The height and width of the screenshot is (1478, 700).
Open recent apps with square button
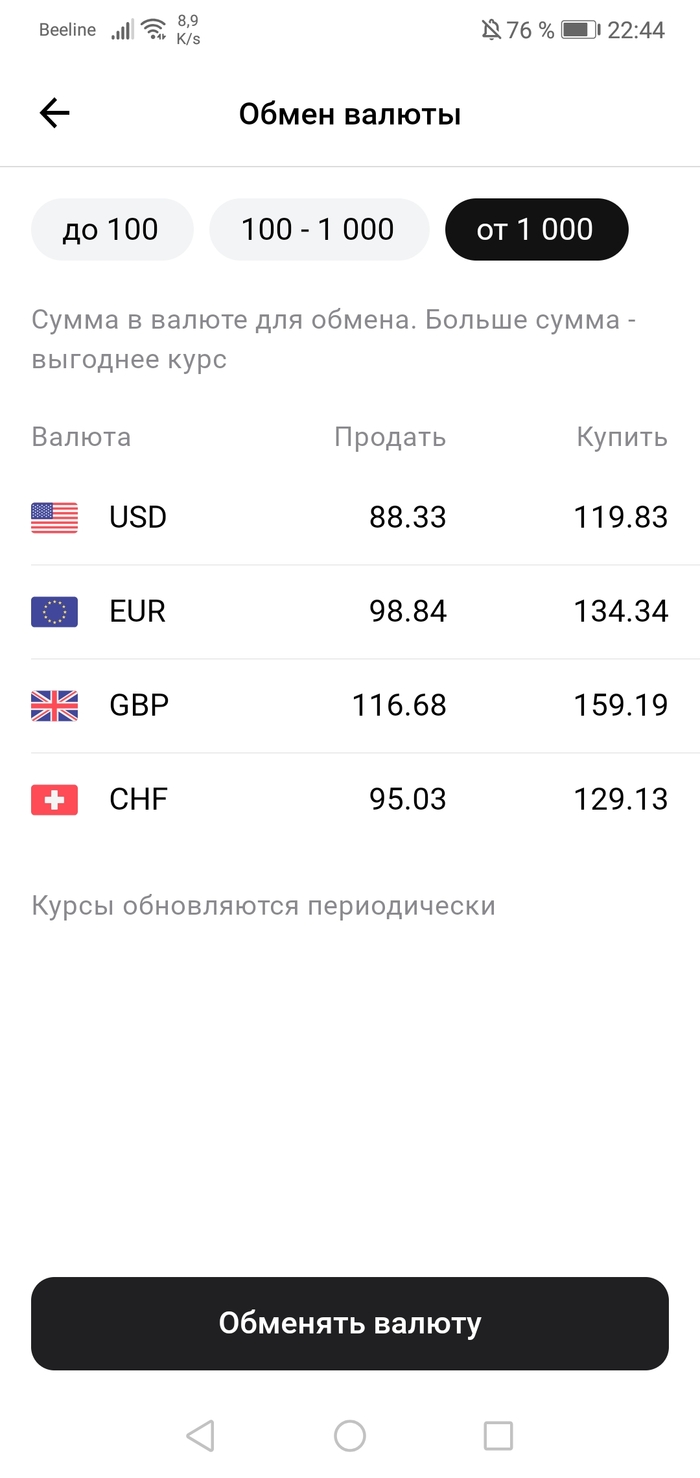pos(498,1436)
